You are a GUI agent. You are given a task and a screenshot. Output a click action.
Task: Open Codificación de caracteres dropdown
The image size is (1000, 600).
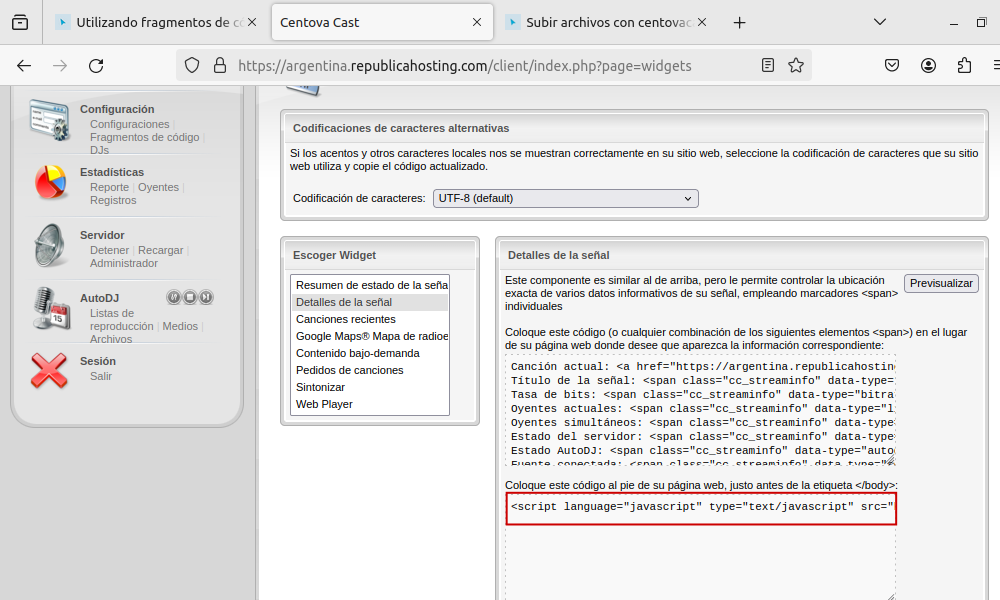566,198
